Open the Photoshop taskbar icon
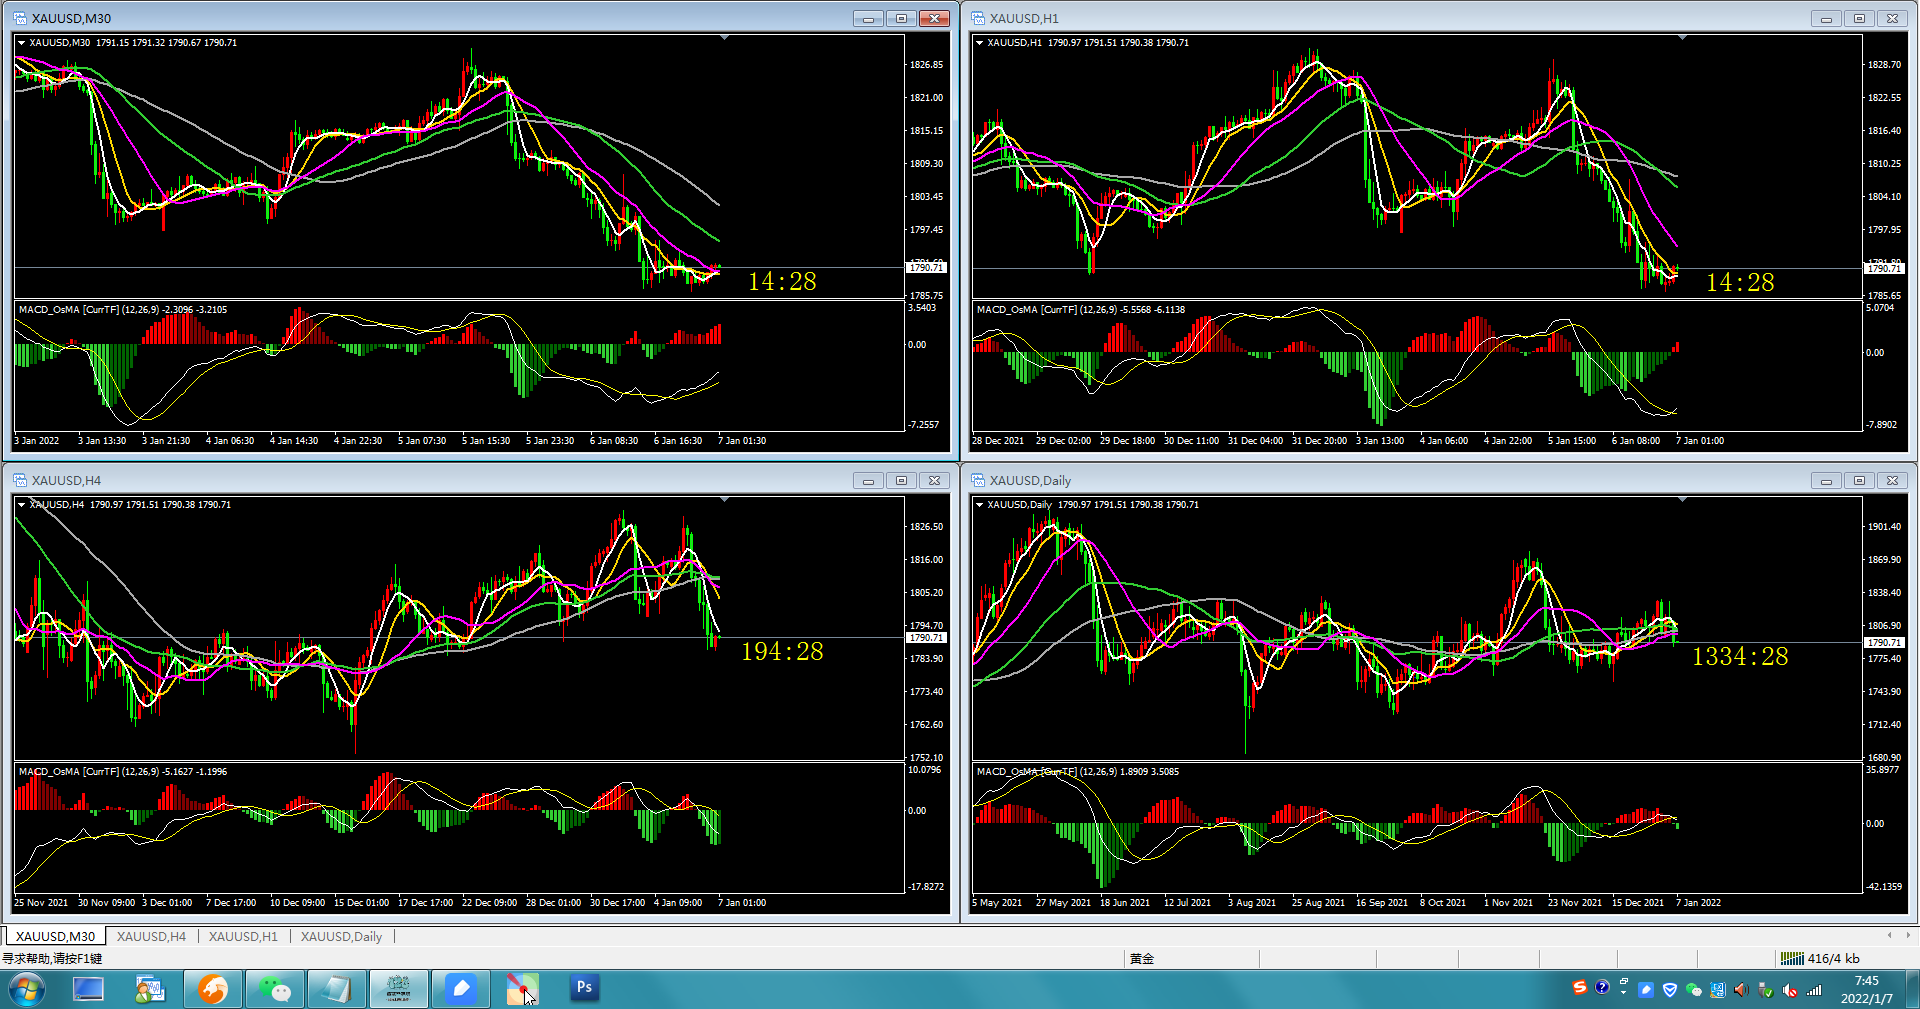This screenshot has height=1009, width=1920. 584,988
